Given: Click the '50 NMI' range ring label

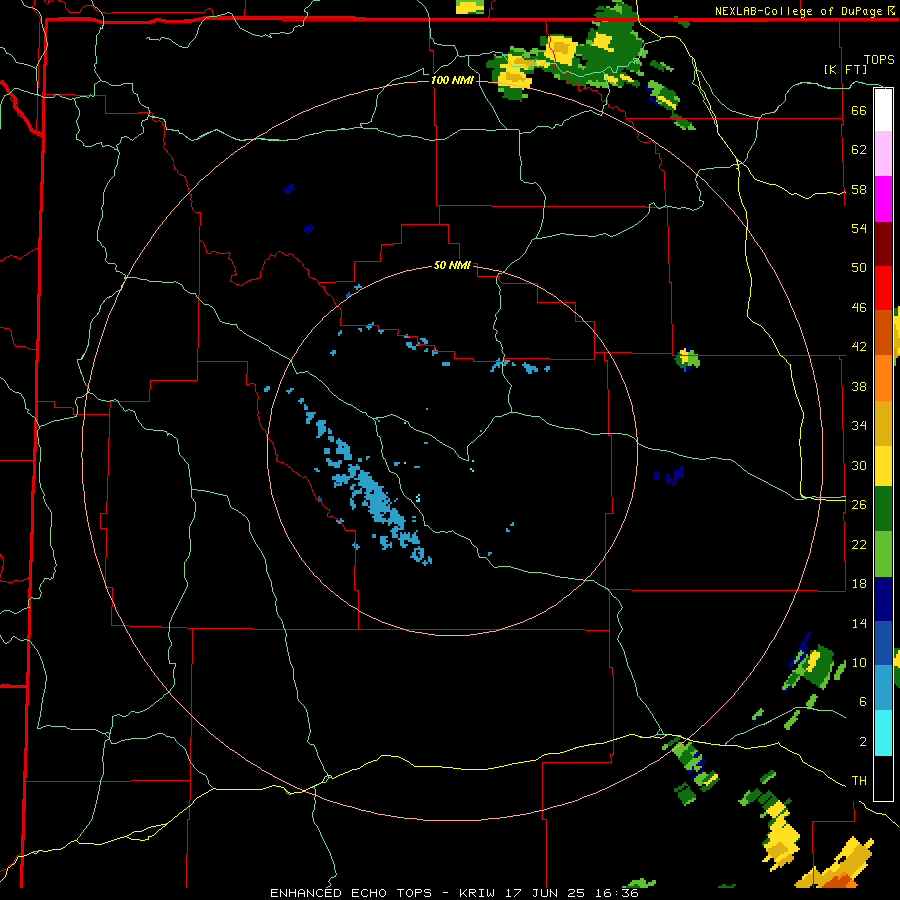Looking at the screenshot, I should click(452, 265).
